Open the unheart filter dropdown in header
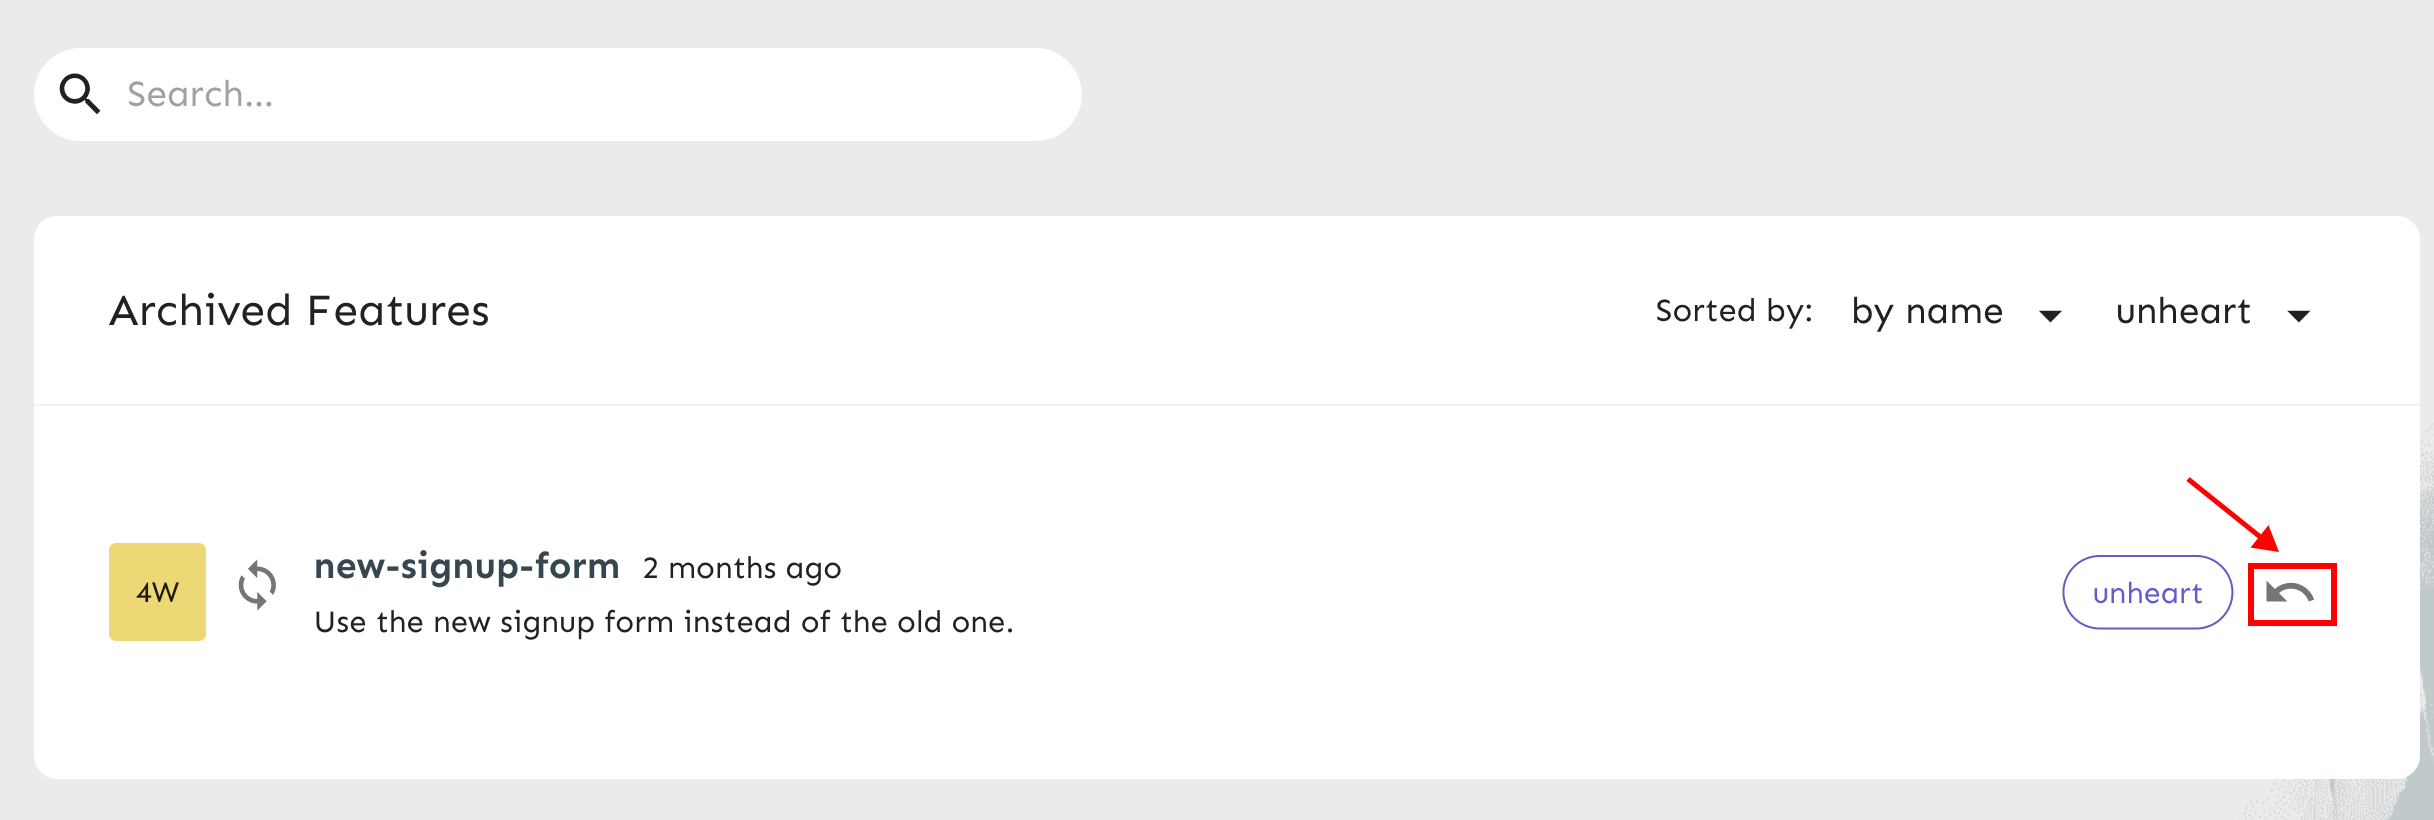 [x=2183, y=312]
